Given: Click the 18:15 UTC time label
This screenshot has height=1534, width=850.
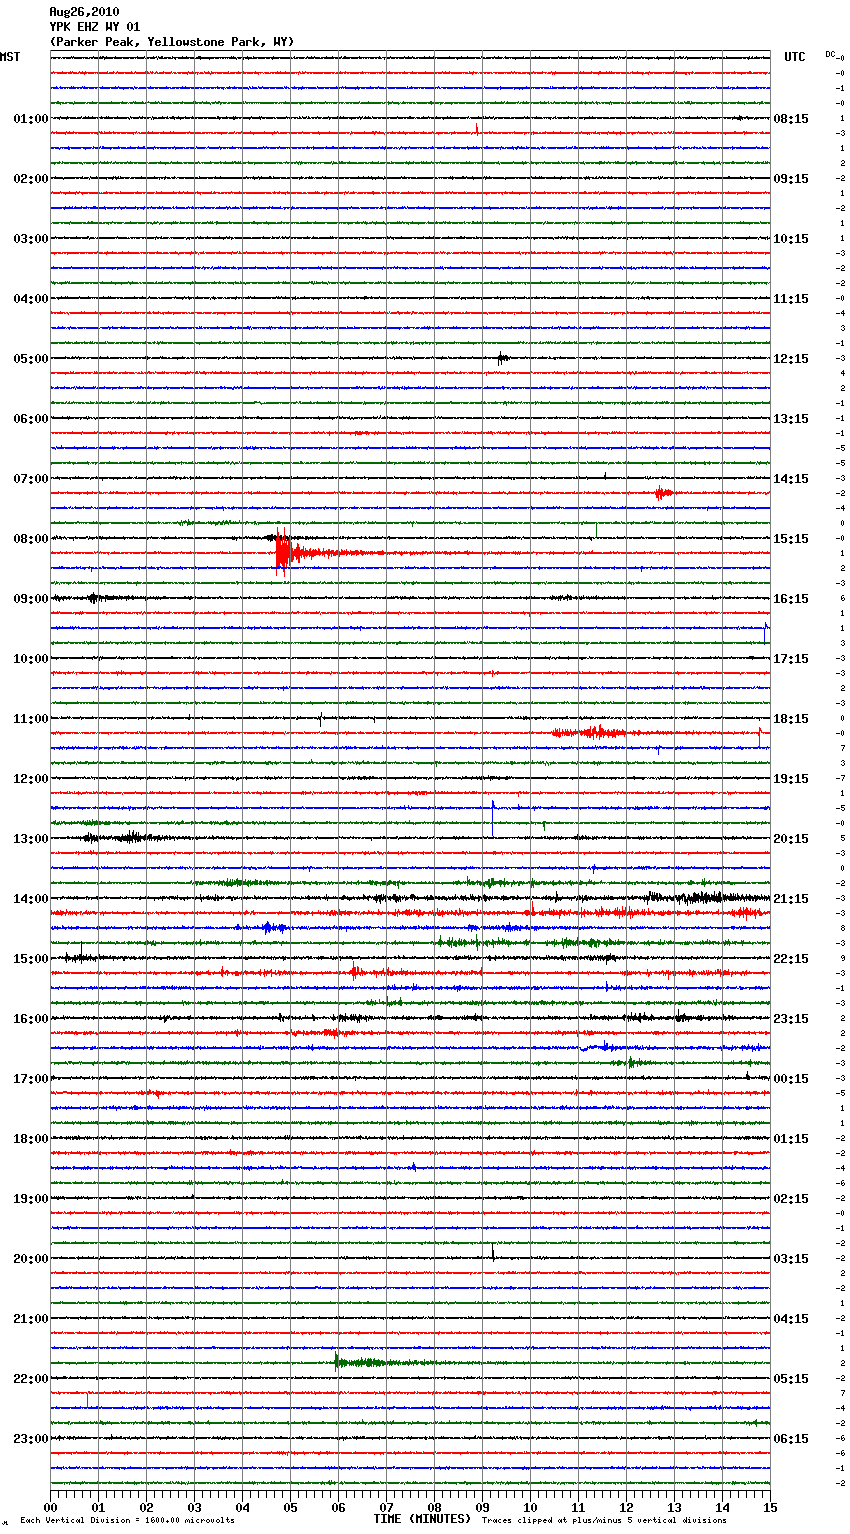Looking at the screenshot, I should (x=791, y=719).
